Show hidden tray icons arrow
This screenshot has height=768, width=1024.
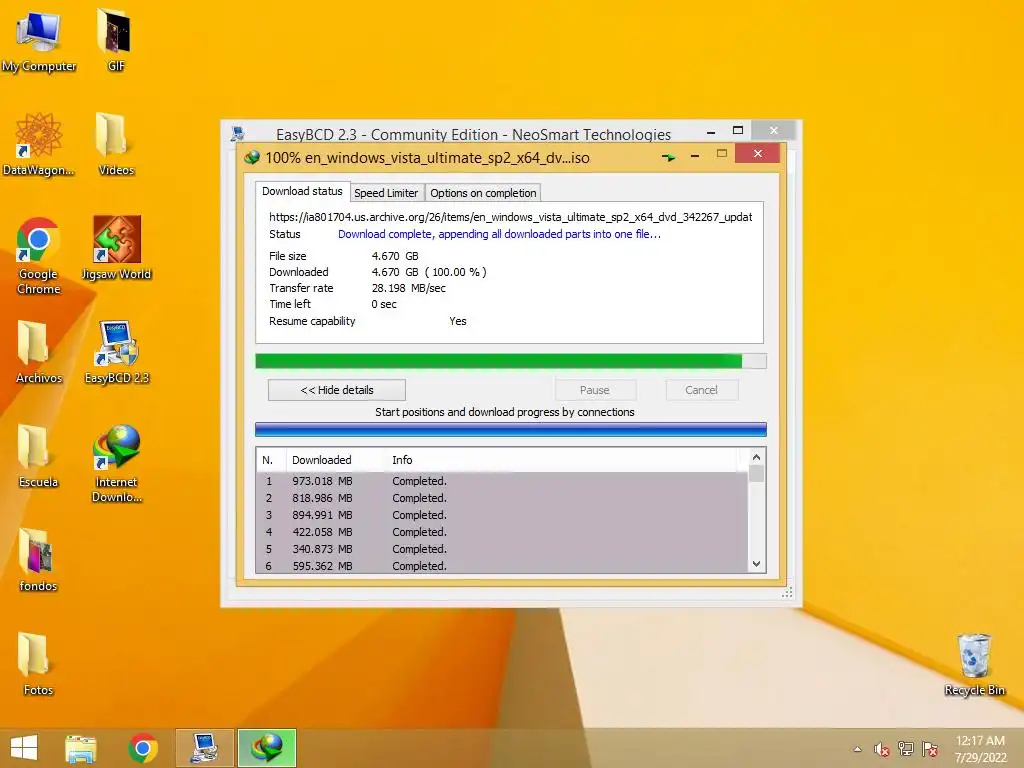click(857, 749)
